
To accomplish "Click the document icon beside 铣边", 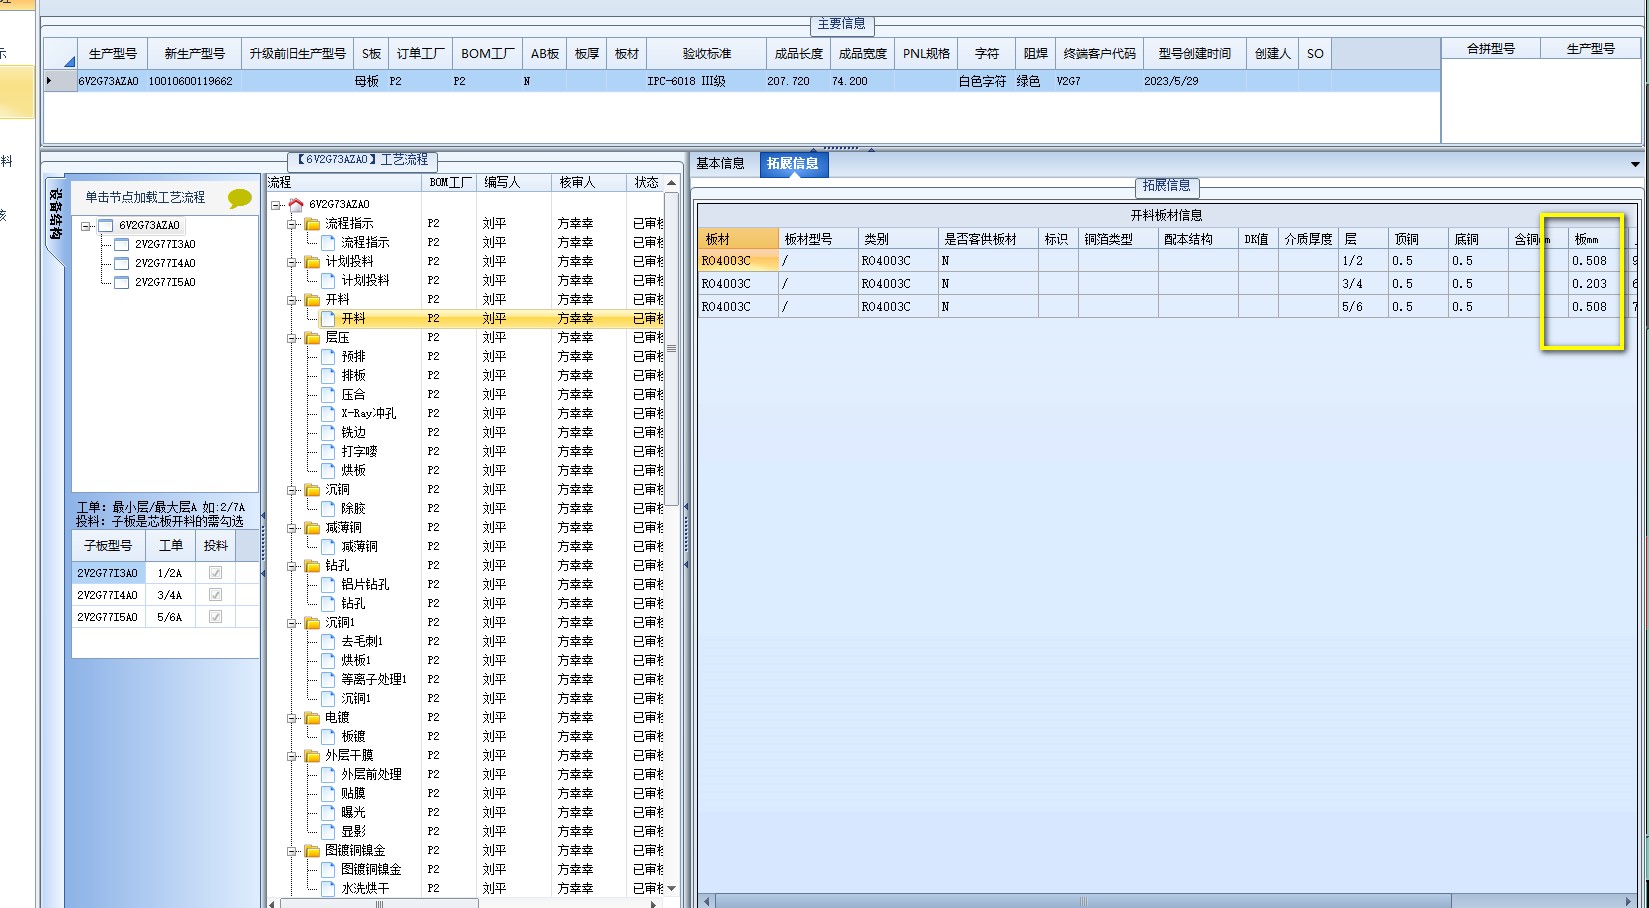I will tap(328, 432).
